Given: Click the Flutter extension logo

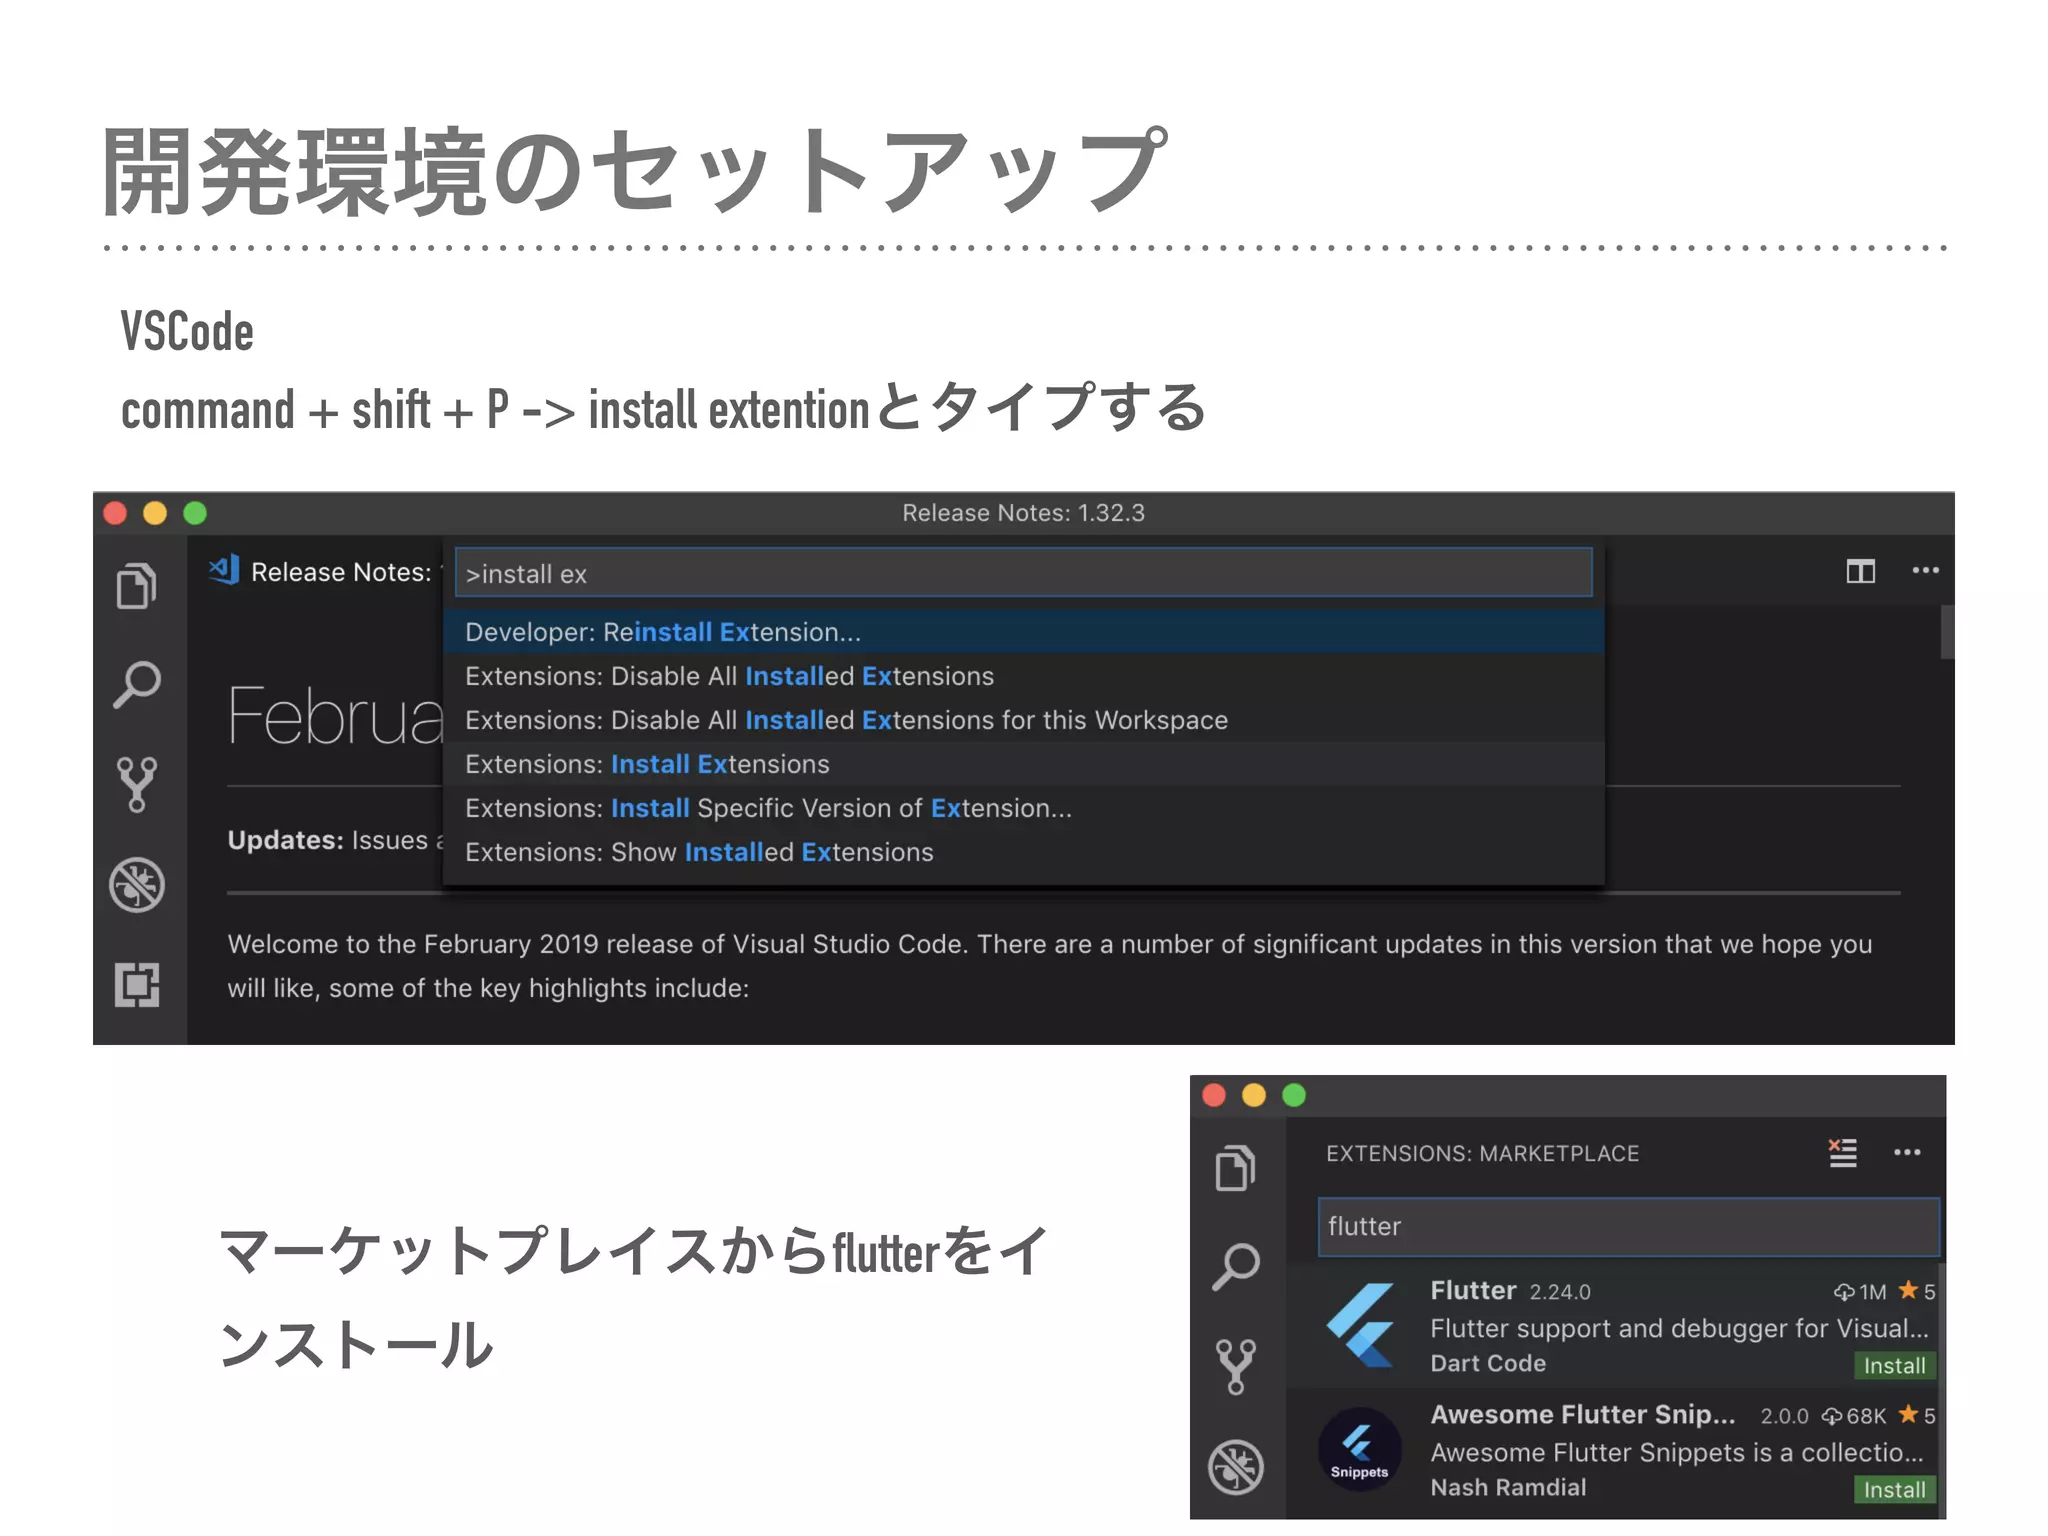Looking at the screenshot, I should (1360, 1325).
